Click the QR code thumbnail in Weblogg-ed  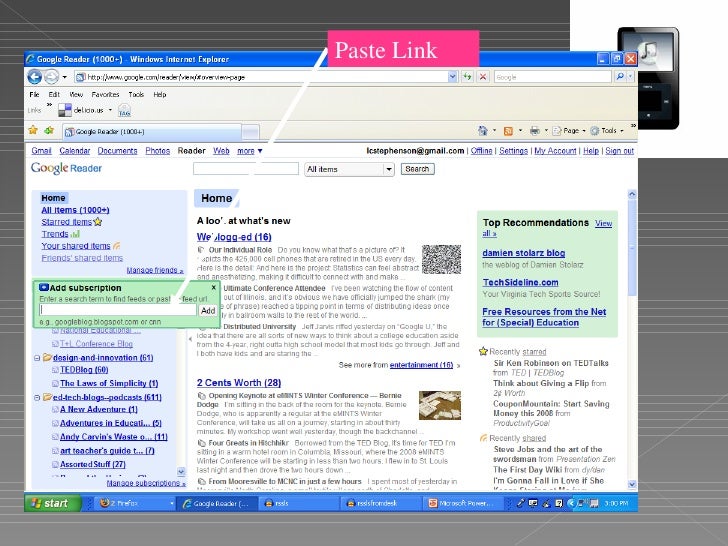pyautogui.click(x=442, y=259)
